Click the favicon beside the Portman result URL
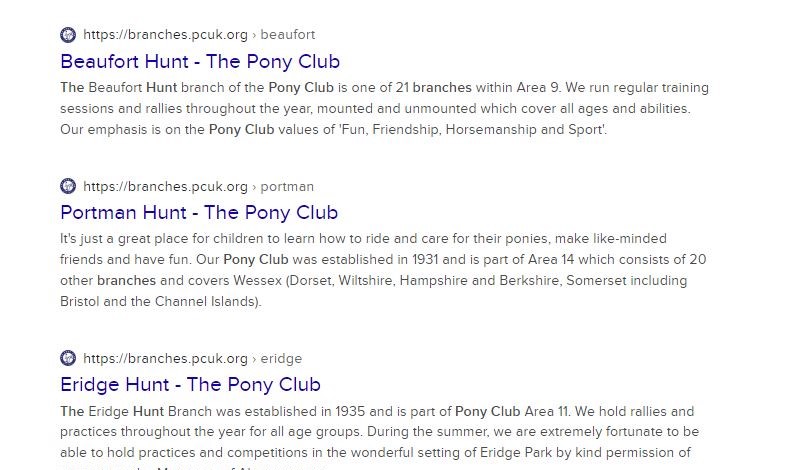This screenshot has width=793, height=470. click(68, 186)
